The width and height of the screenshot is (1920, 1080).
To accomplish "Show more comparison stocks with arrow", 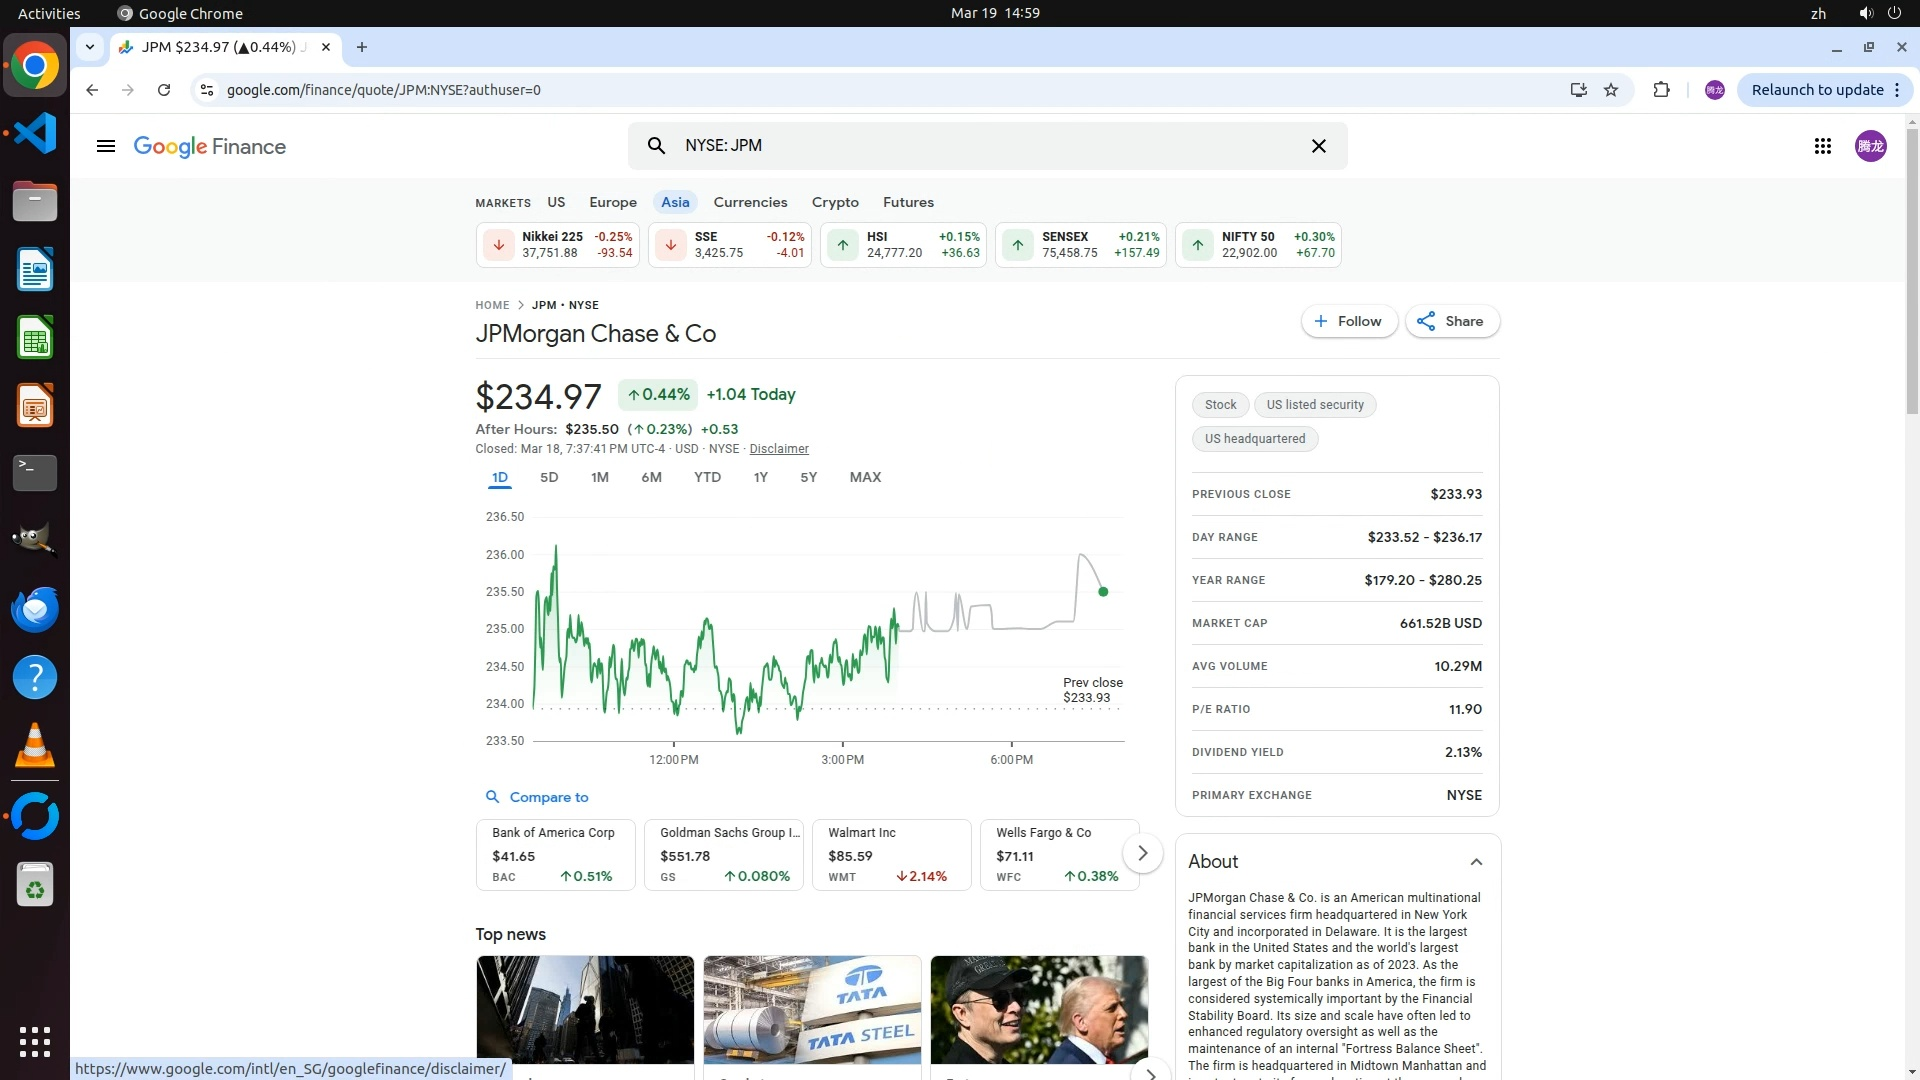I will (1142, 853).
